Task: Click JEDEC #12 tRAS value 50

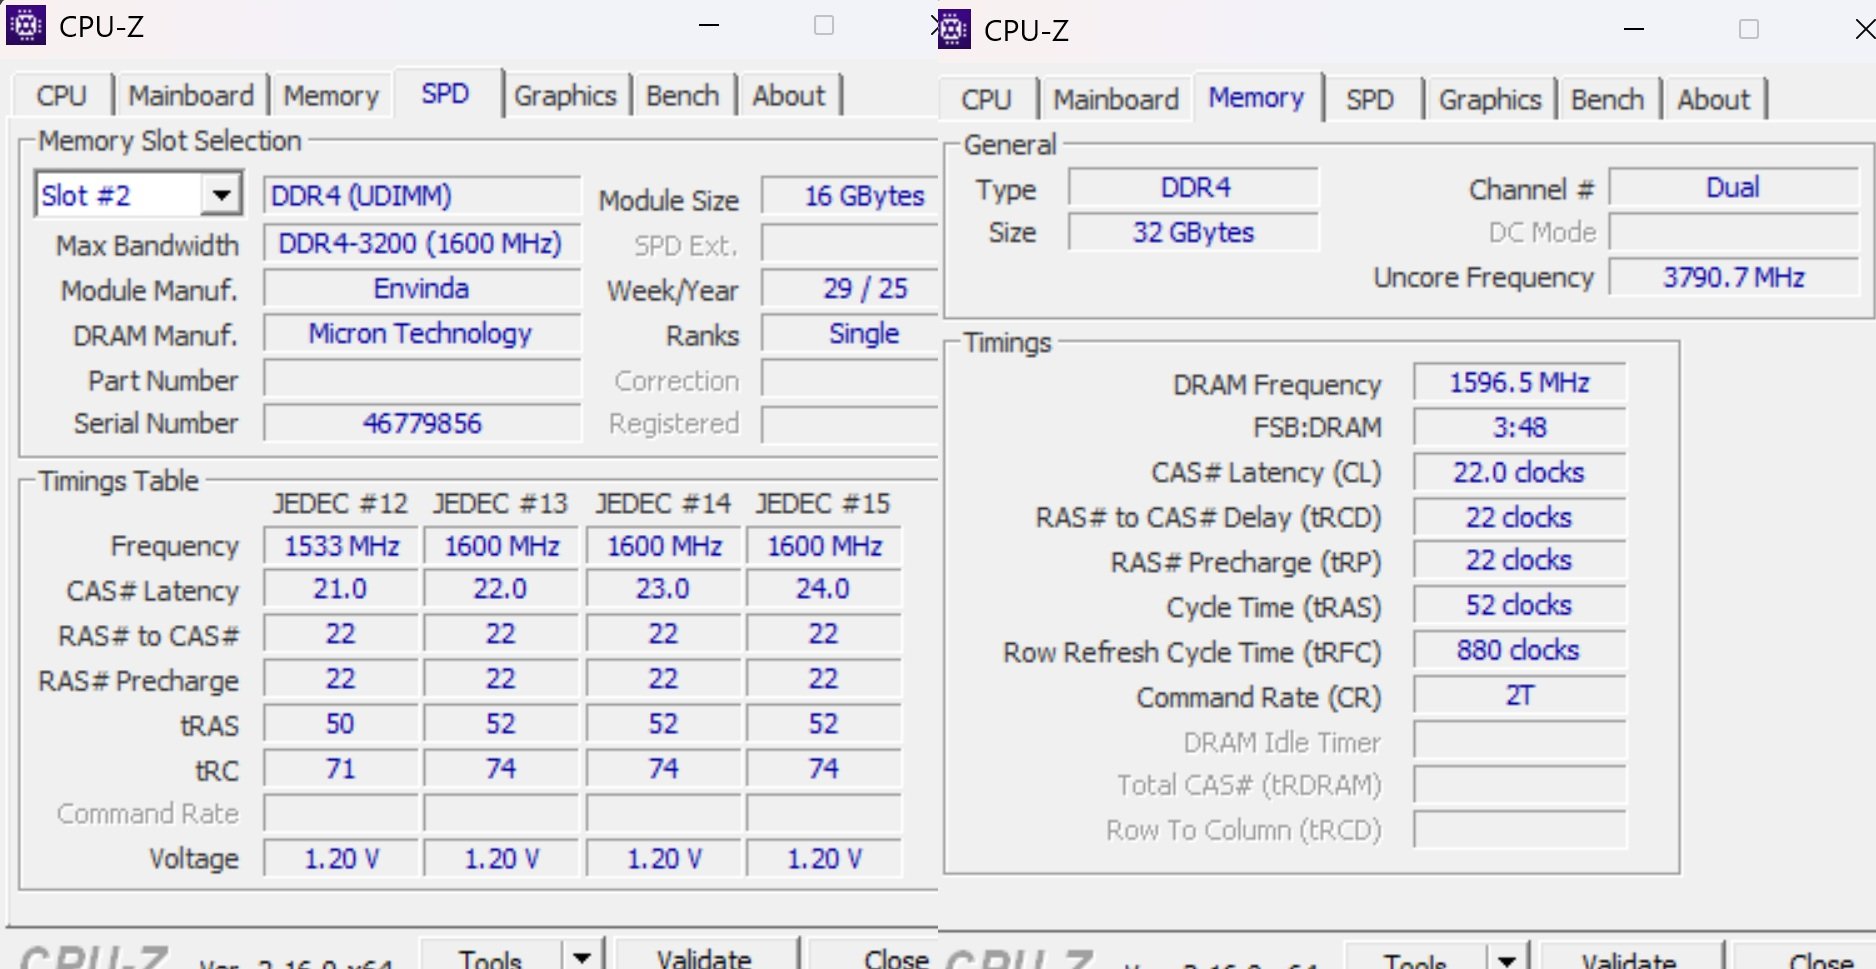Action: tap(341, 723)
